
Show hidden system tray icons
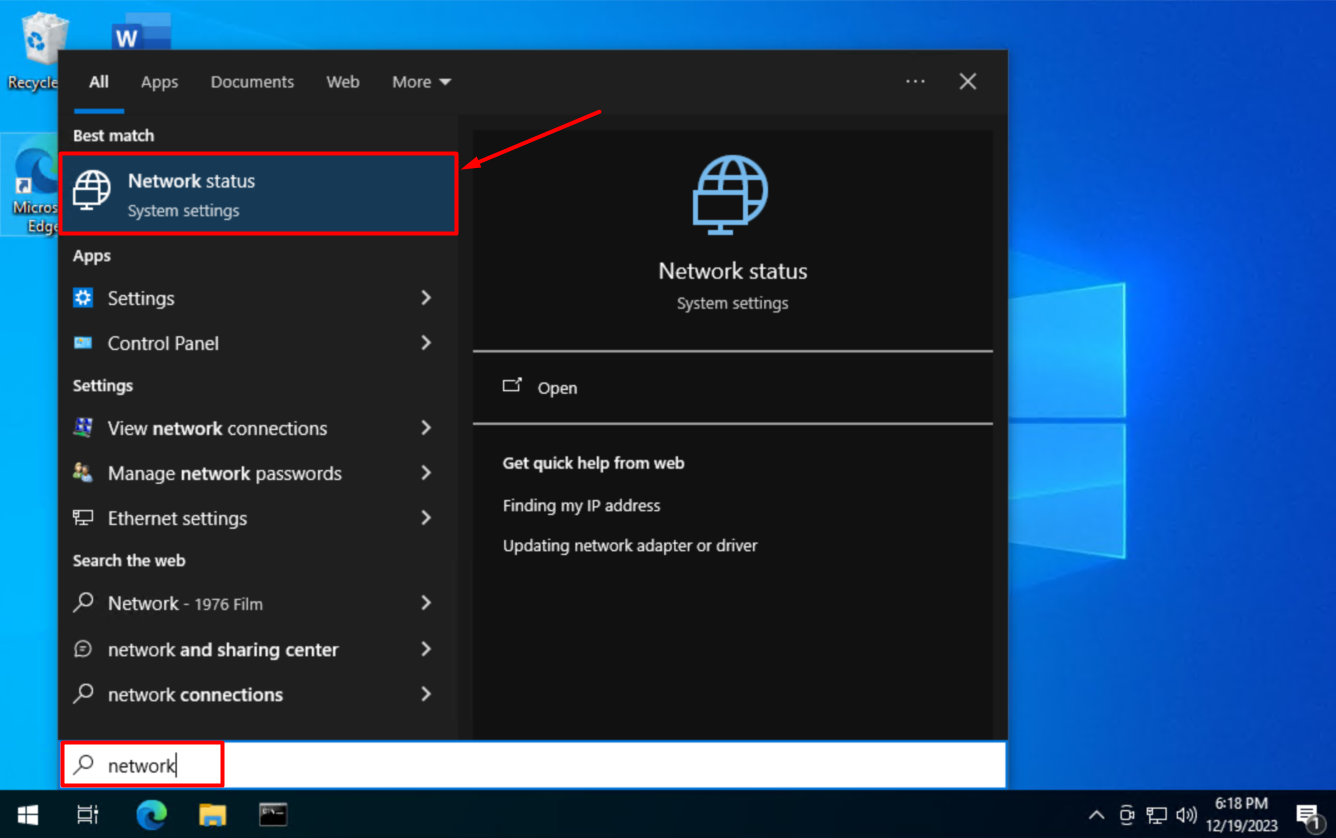tap(1096, 815)
